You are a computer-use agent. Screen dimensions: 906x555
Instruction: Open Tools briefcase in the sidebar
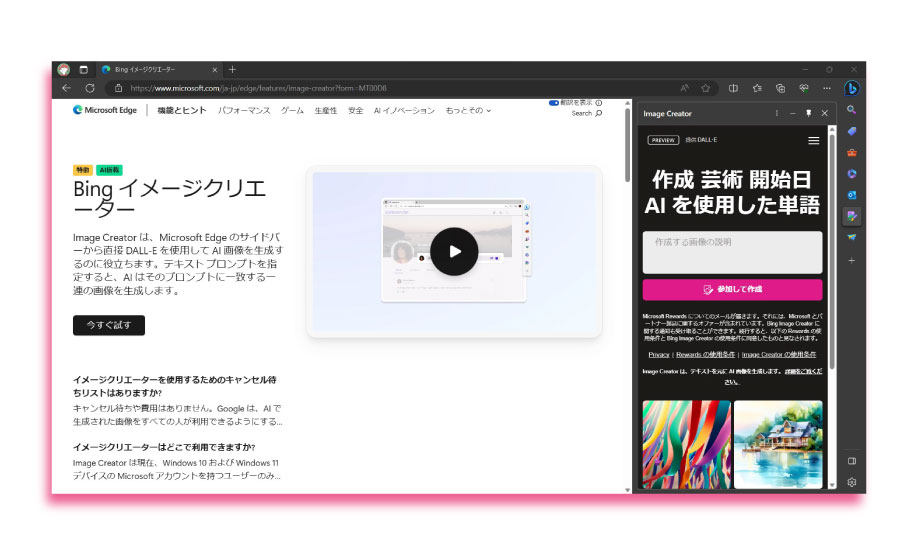[852, 152]
